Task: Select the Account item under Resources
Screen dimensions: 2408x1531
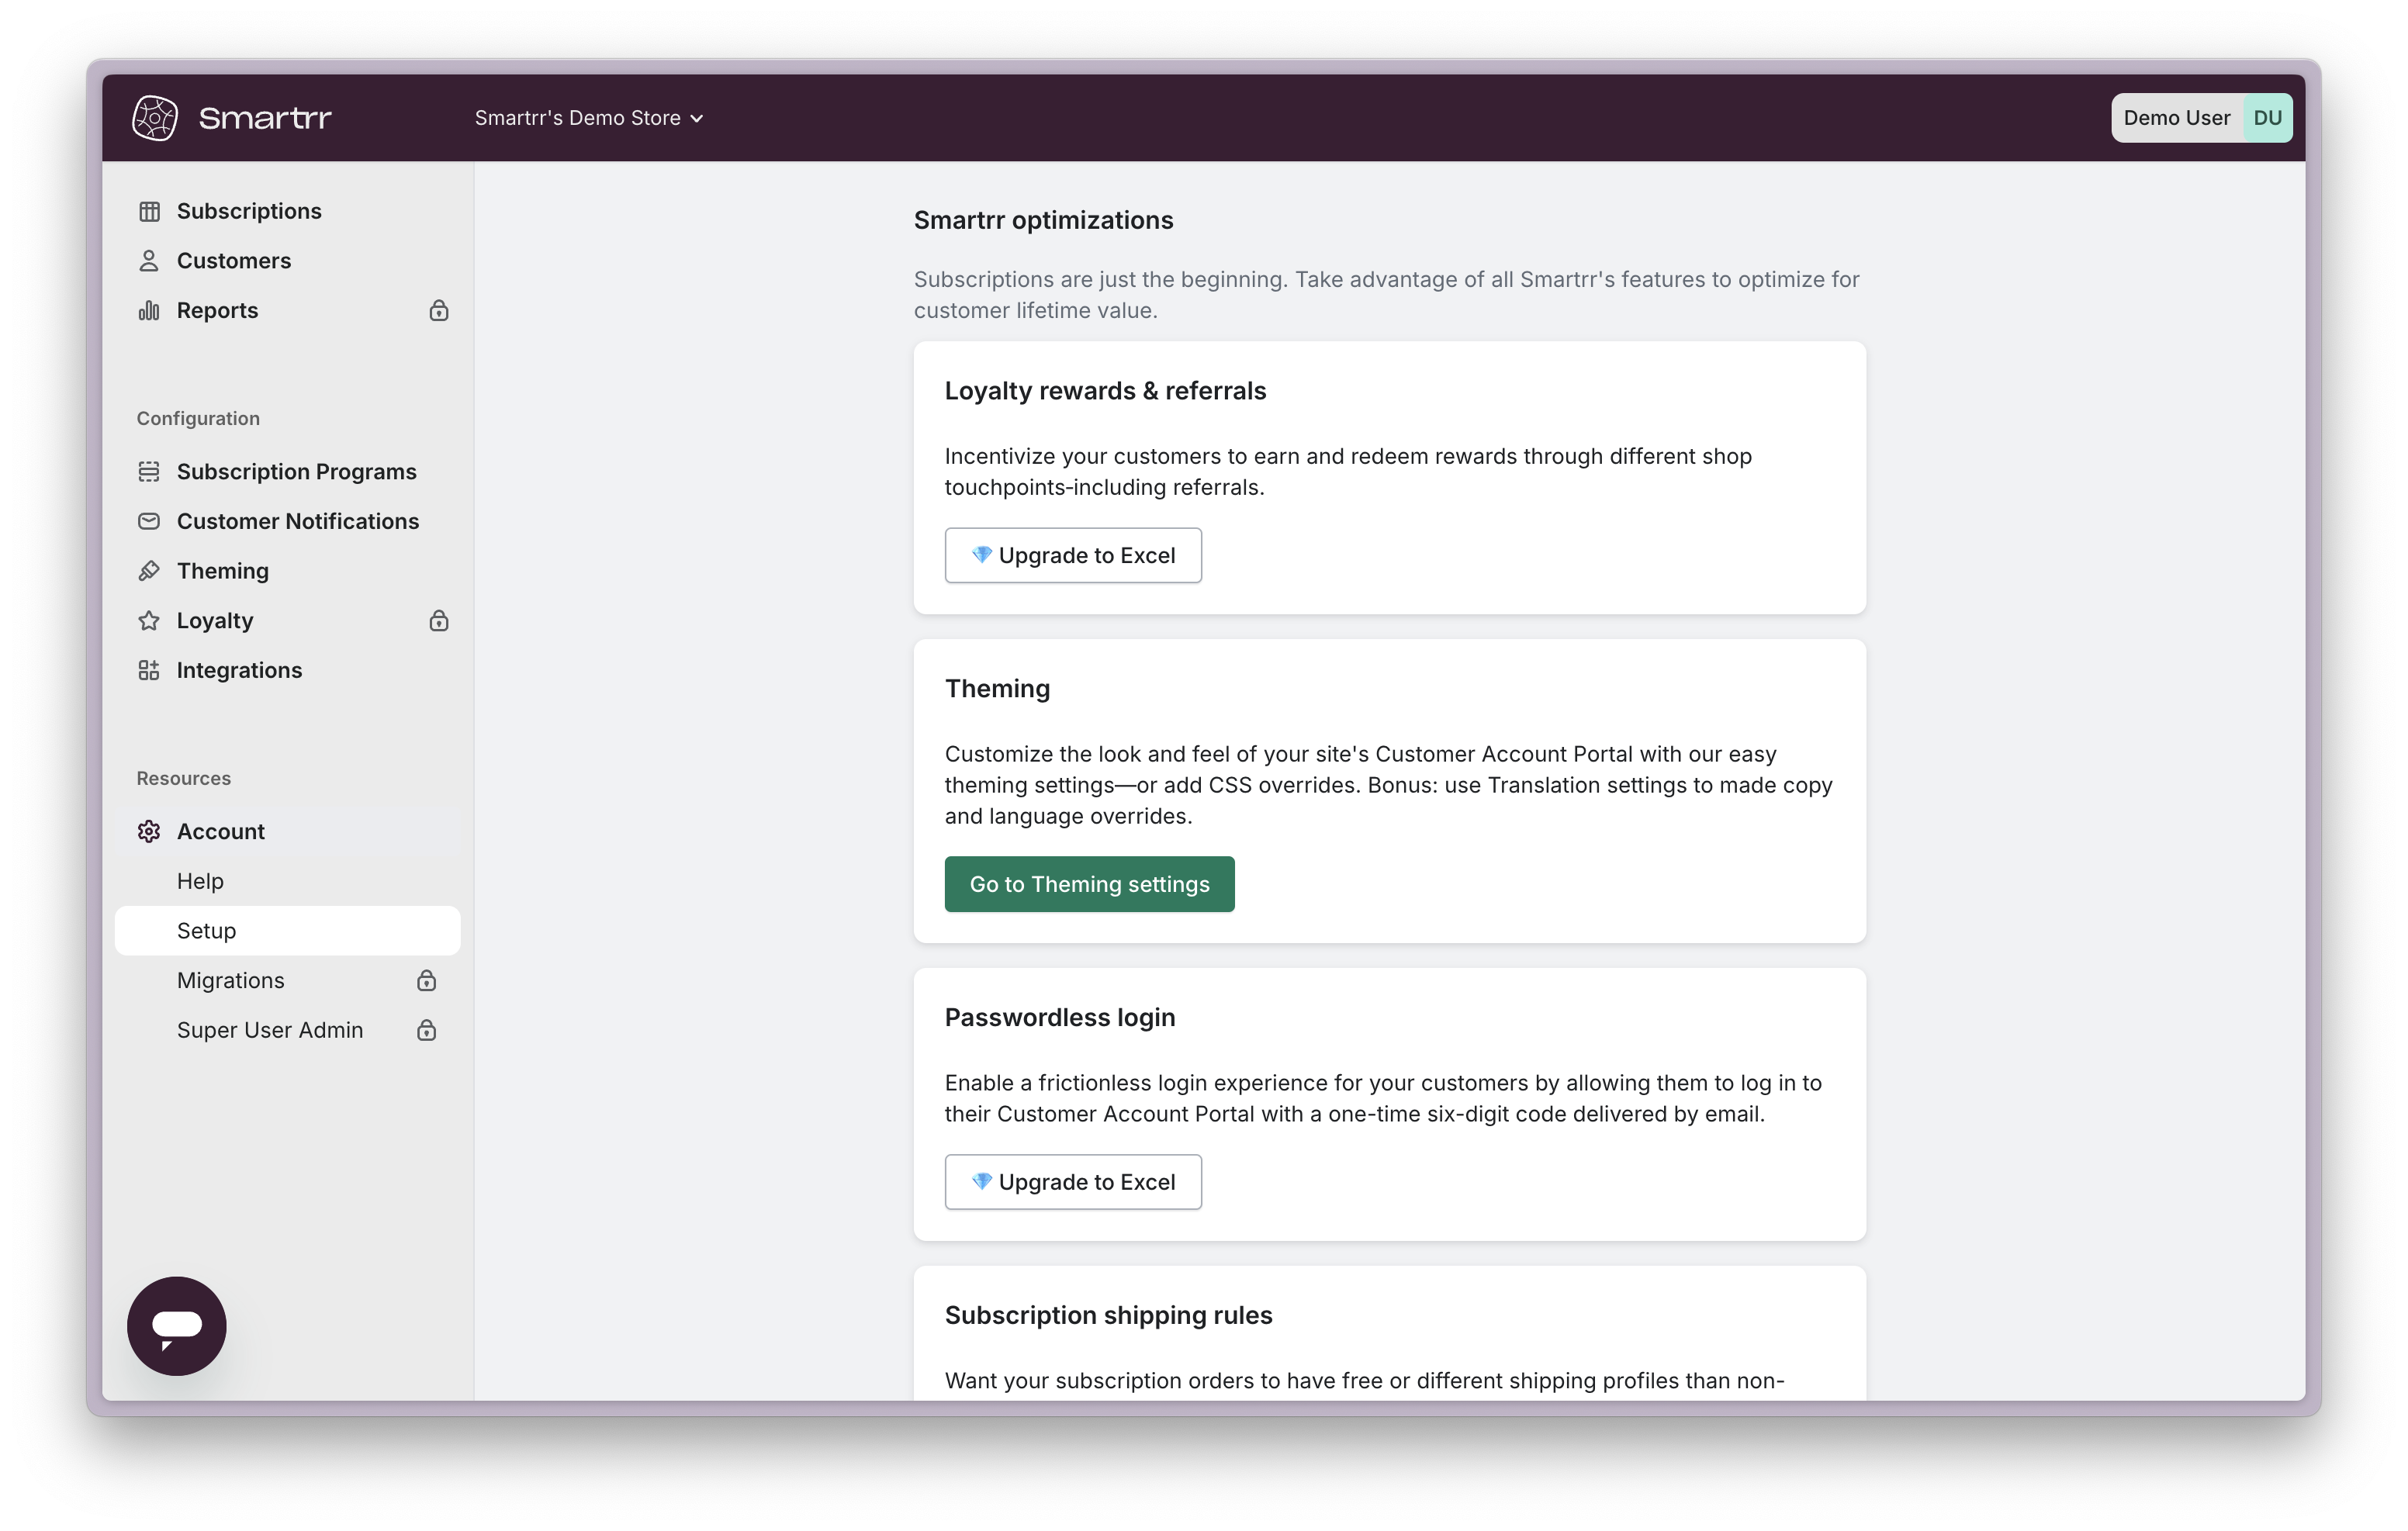Action: (x=288, y=831)
